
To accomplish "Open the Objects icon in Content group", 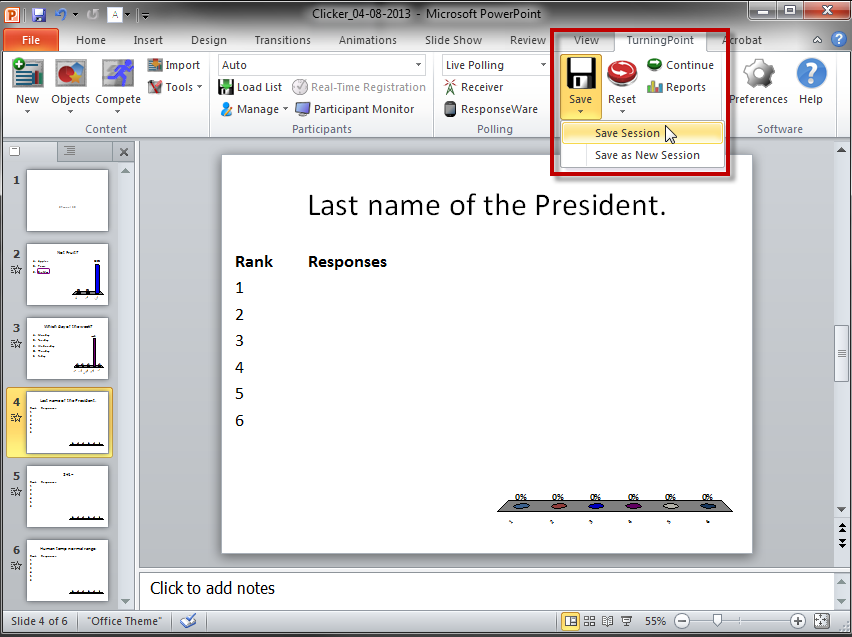I will point(71,74).
